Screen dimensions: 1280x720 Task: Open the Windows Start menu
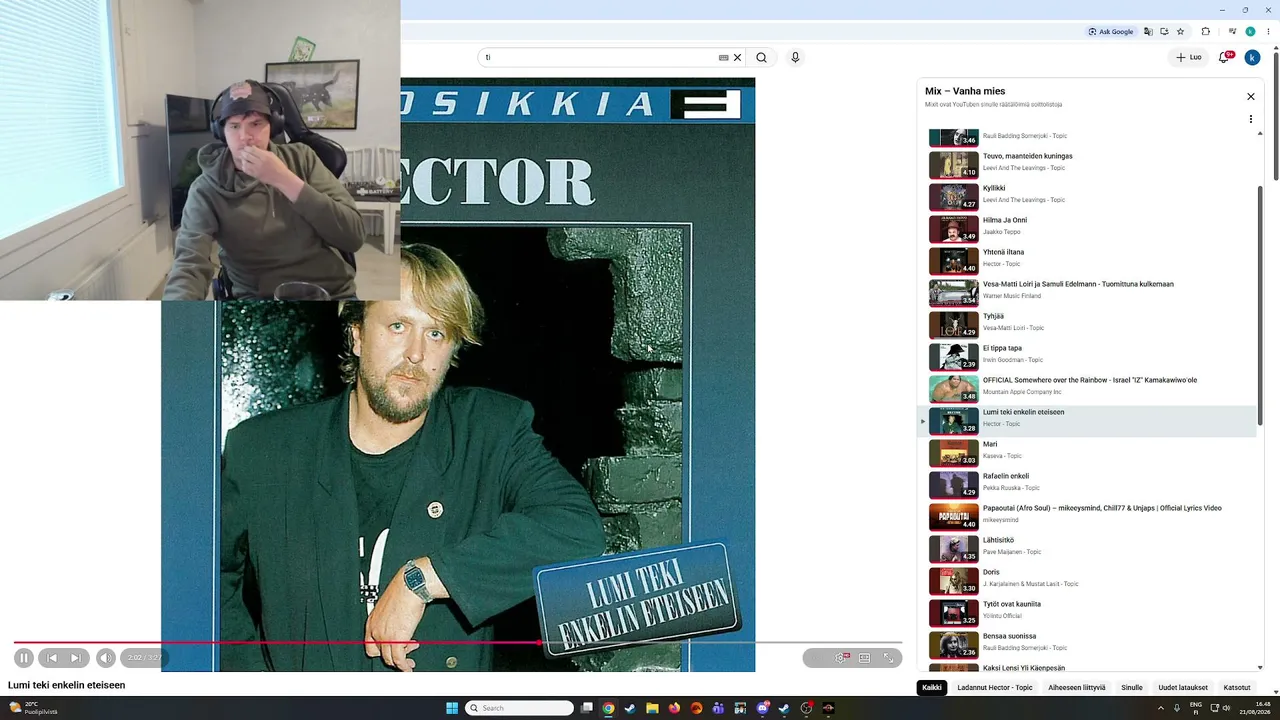pyautogui.click(x=452, y=708)
